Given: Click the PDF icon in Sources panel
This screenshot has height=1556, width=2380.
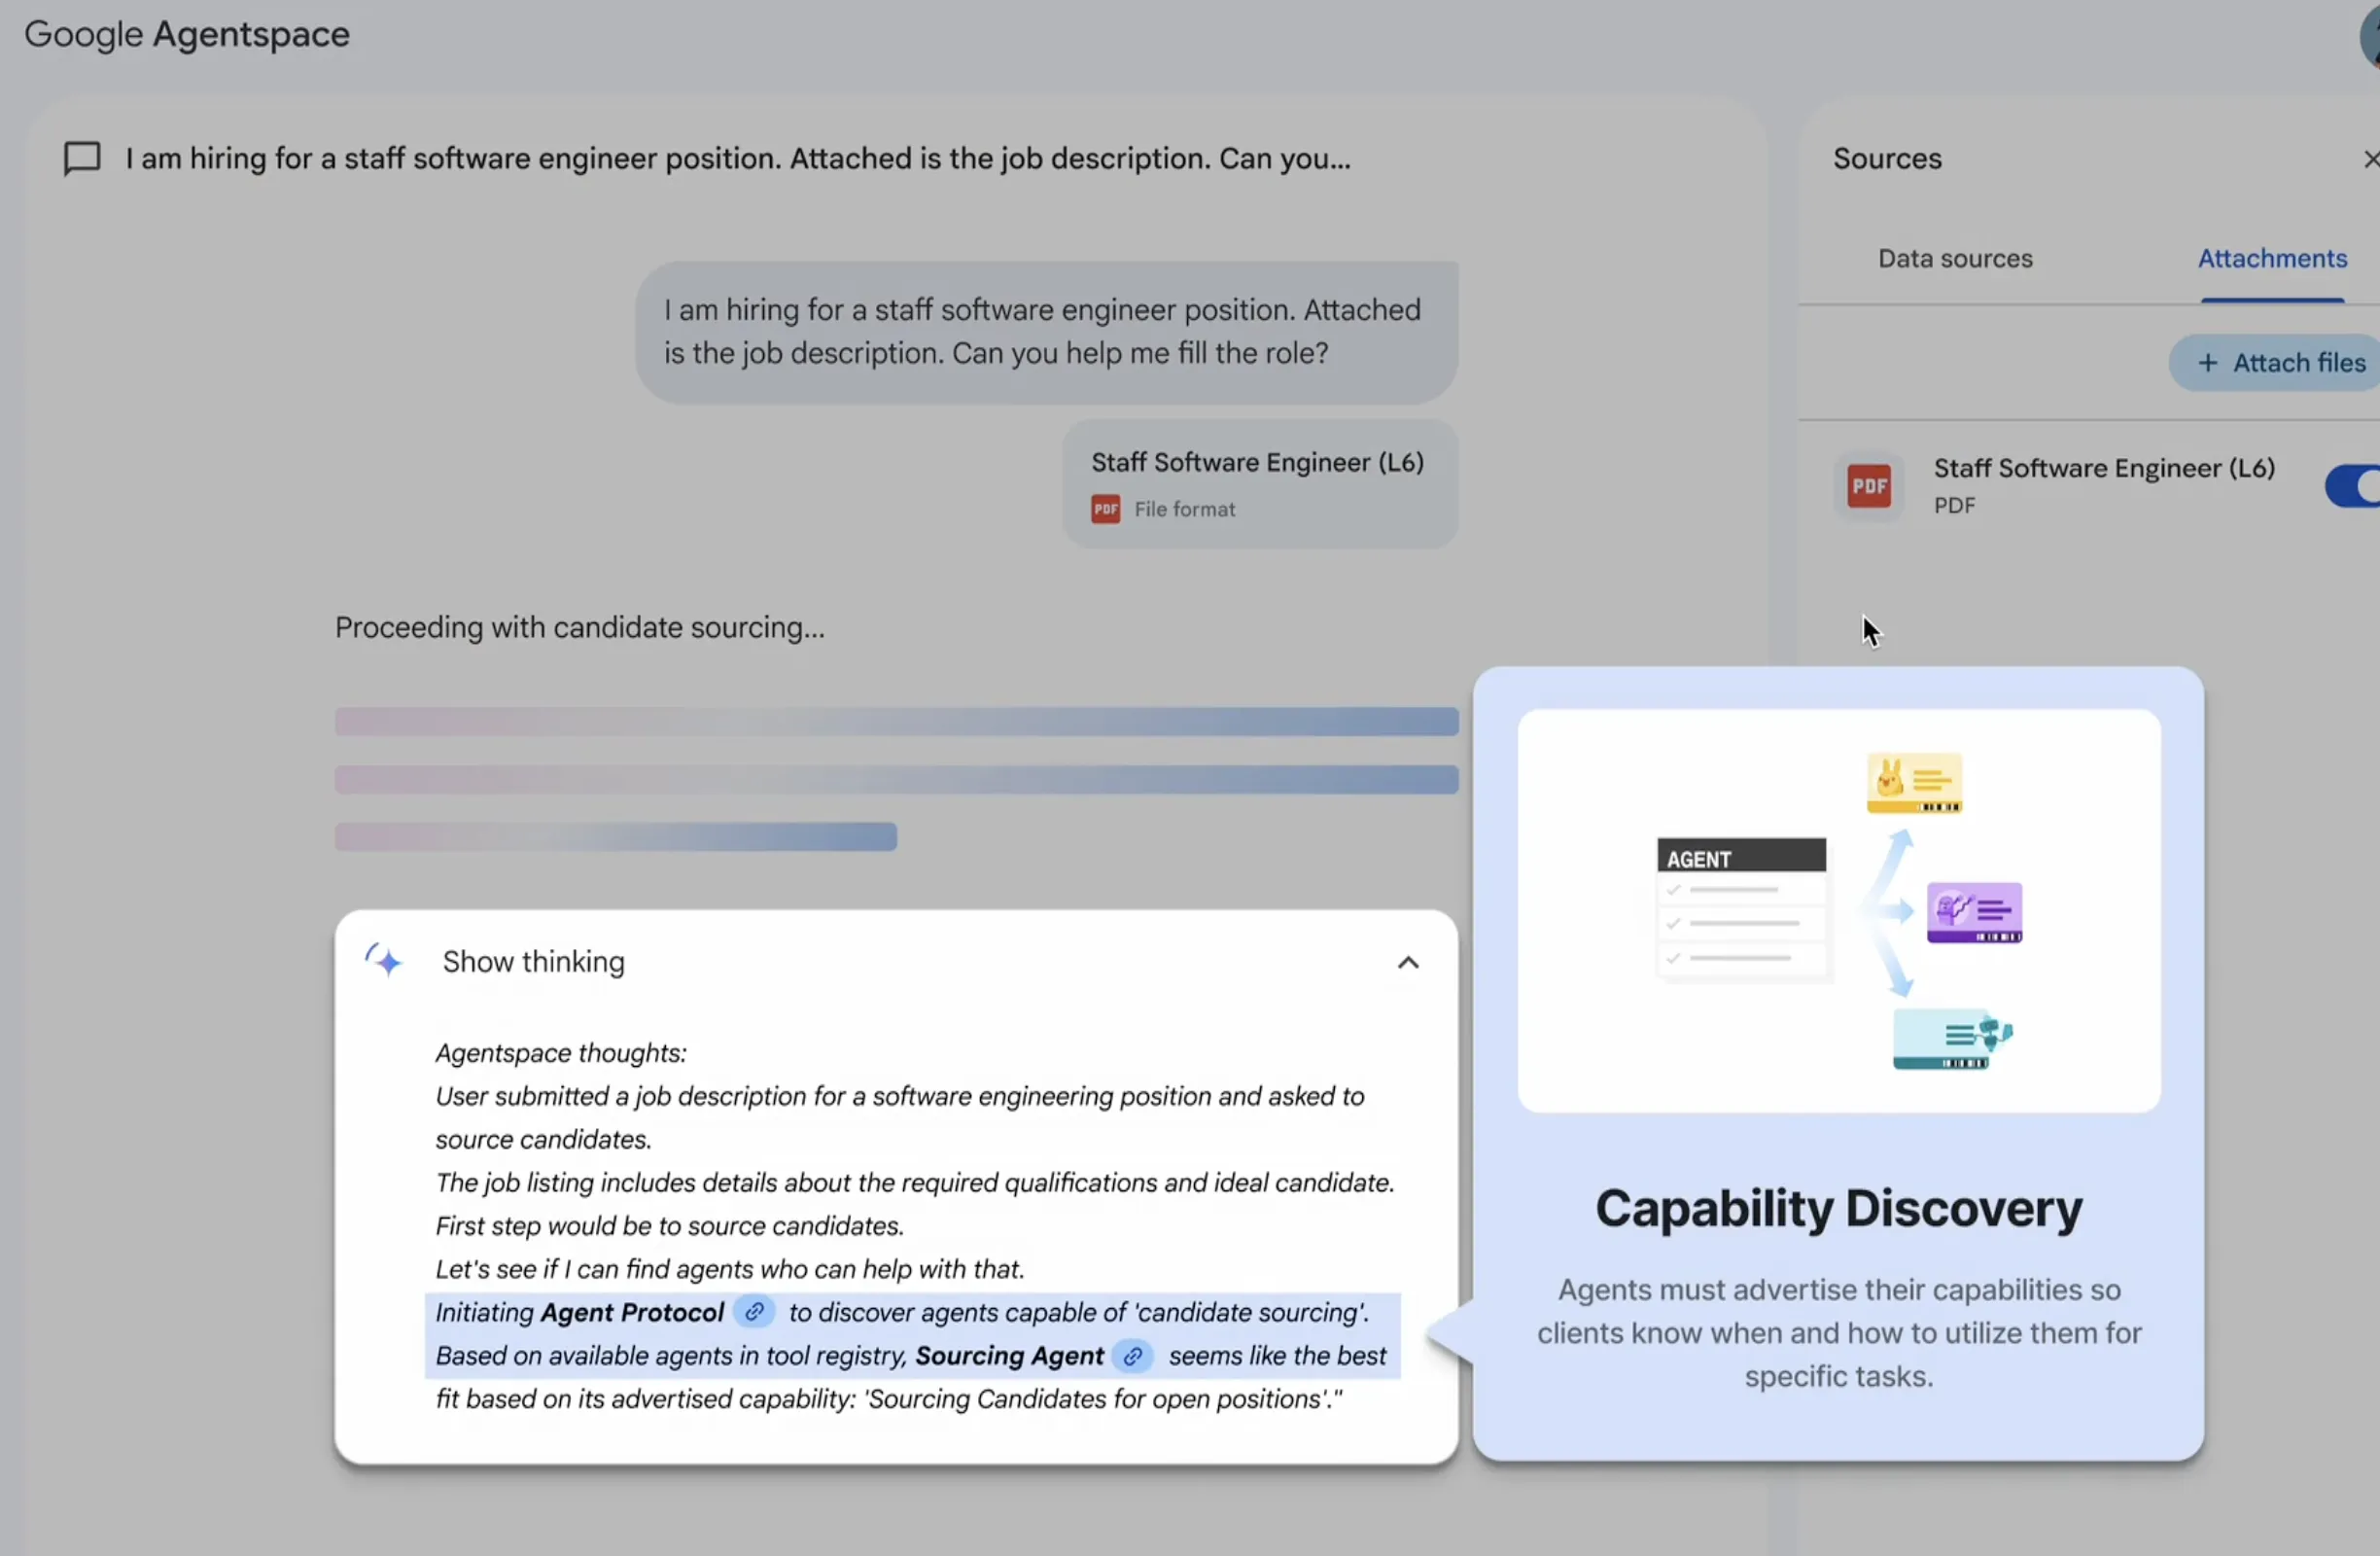Looking at the screenshot, I should pos(1868,486).
